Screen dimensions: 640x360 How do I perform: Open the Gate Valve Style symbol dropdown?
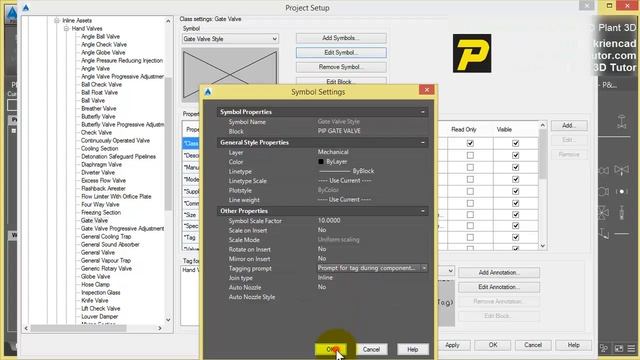275,39
